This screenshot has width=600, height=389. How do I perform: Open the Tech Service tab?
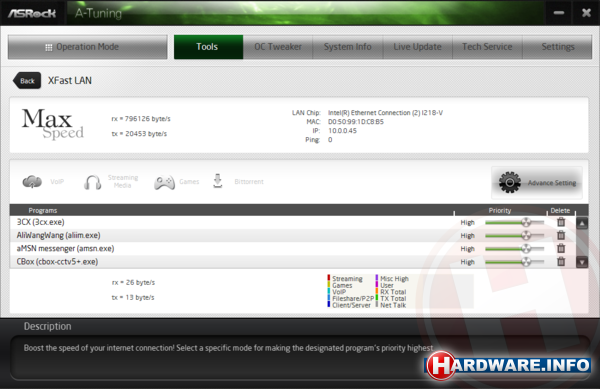487,47
